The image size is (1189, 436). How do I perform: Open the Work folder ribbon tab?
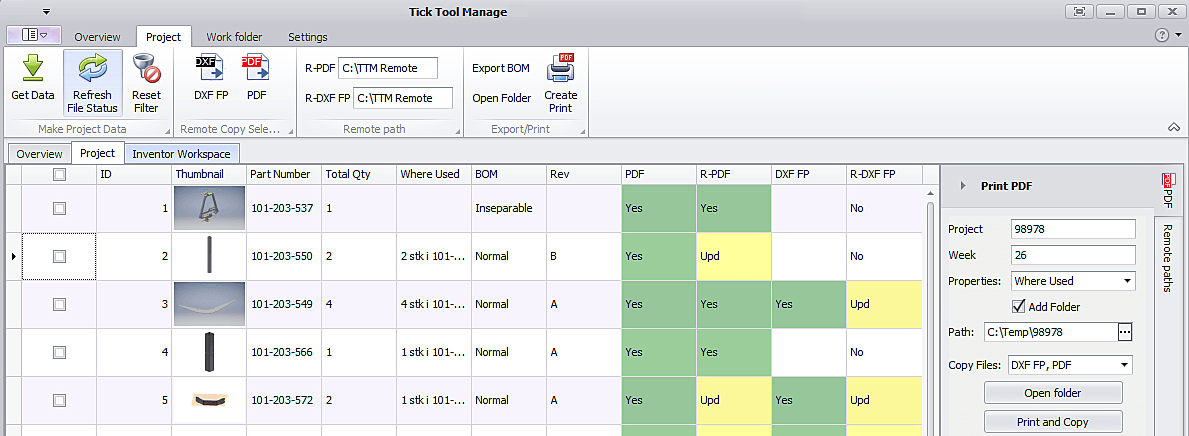(234, 37)
